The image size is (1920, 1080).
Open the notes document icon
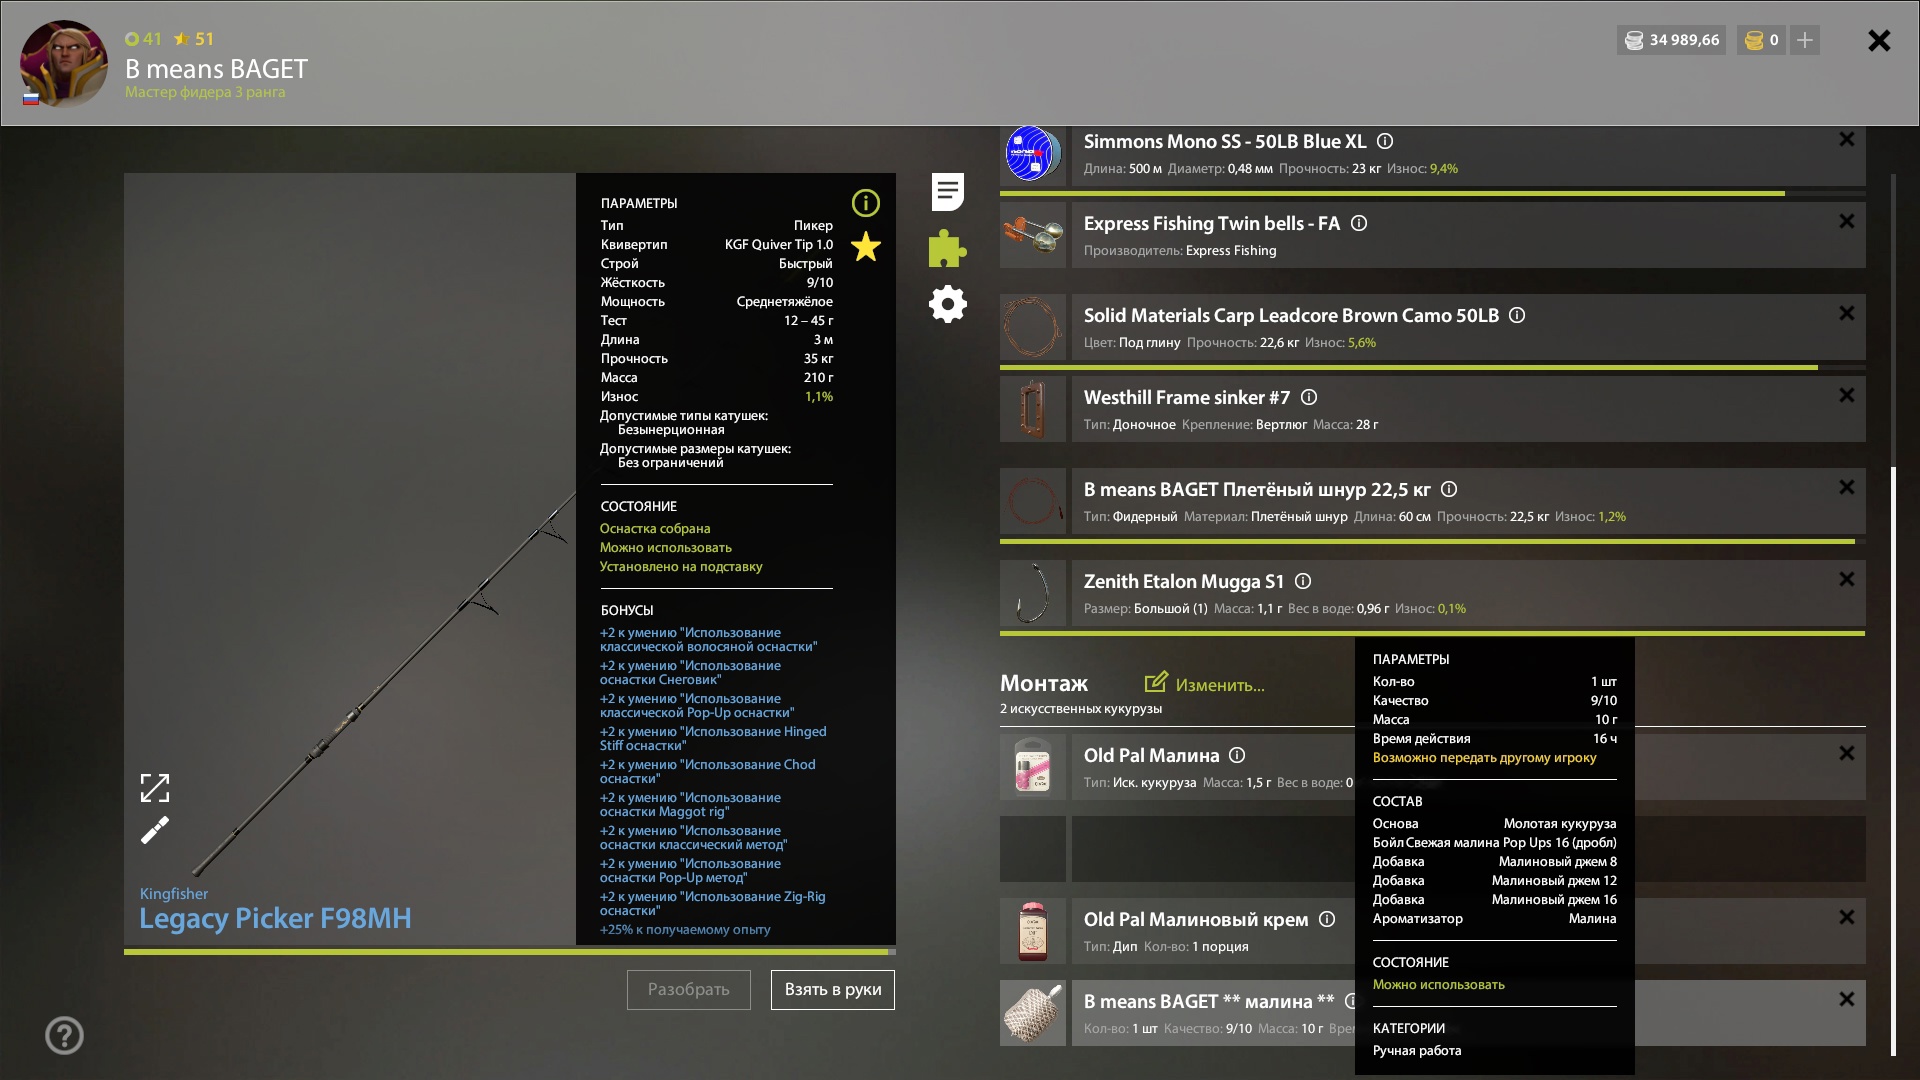click(947, 191)
